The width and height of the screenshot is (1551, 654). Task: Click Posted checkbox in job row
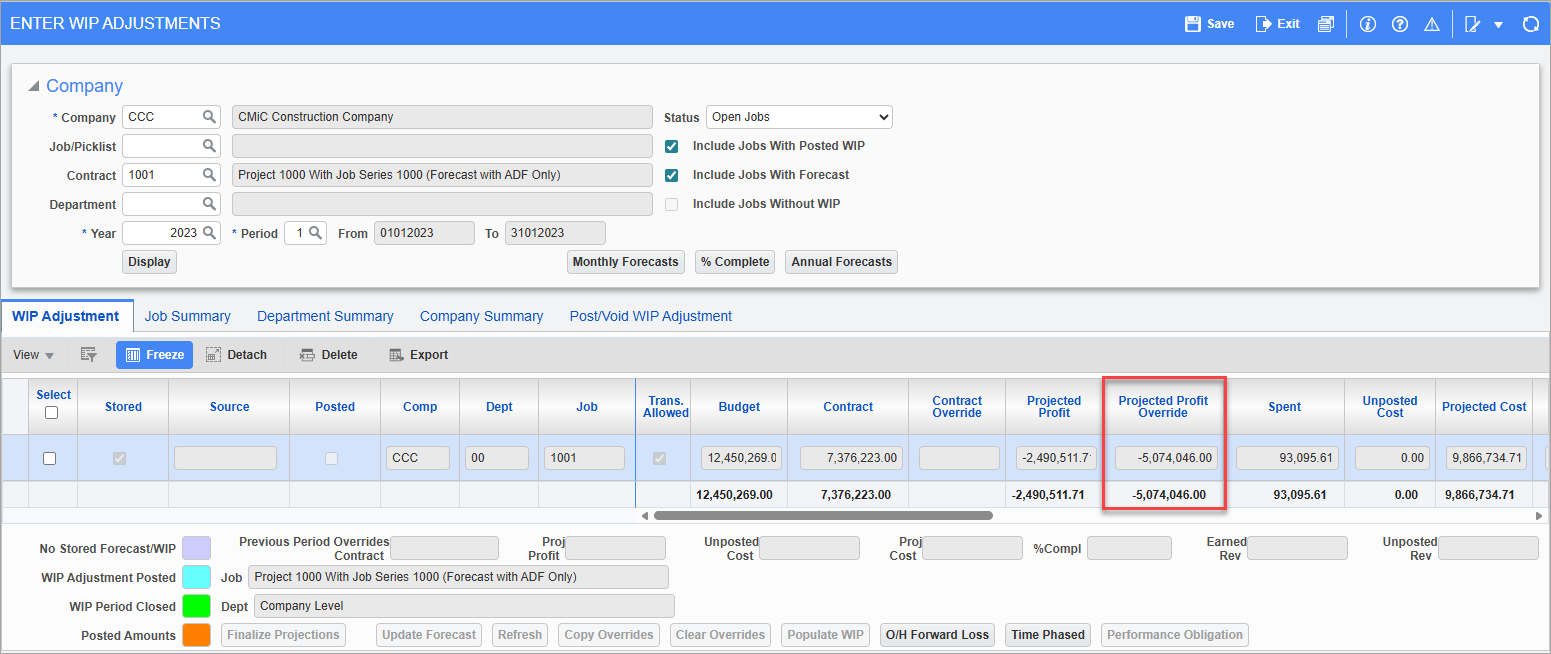click(331, 458)
